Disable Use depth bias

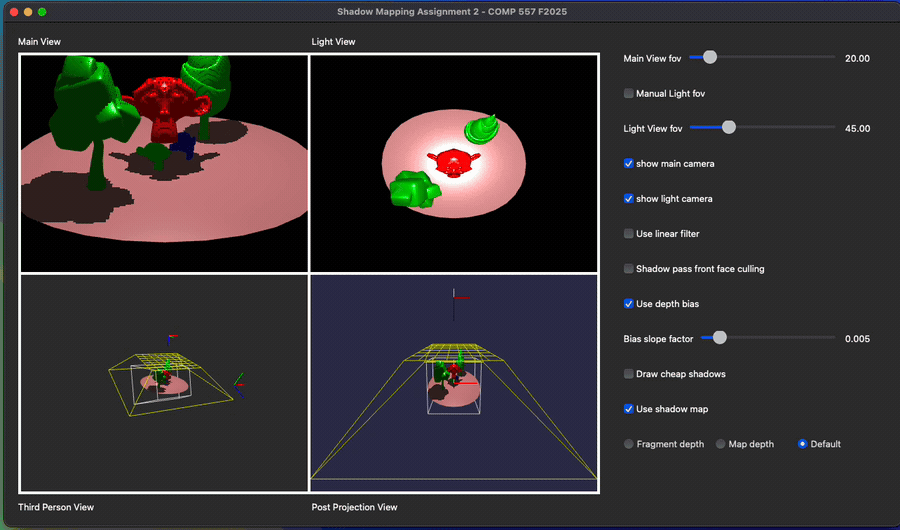629,304
